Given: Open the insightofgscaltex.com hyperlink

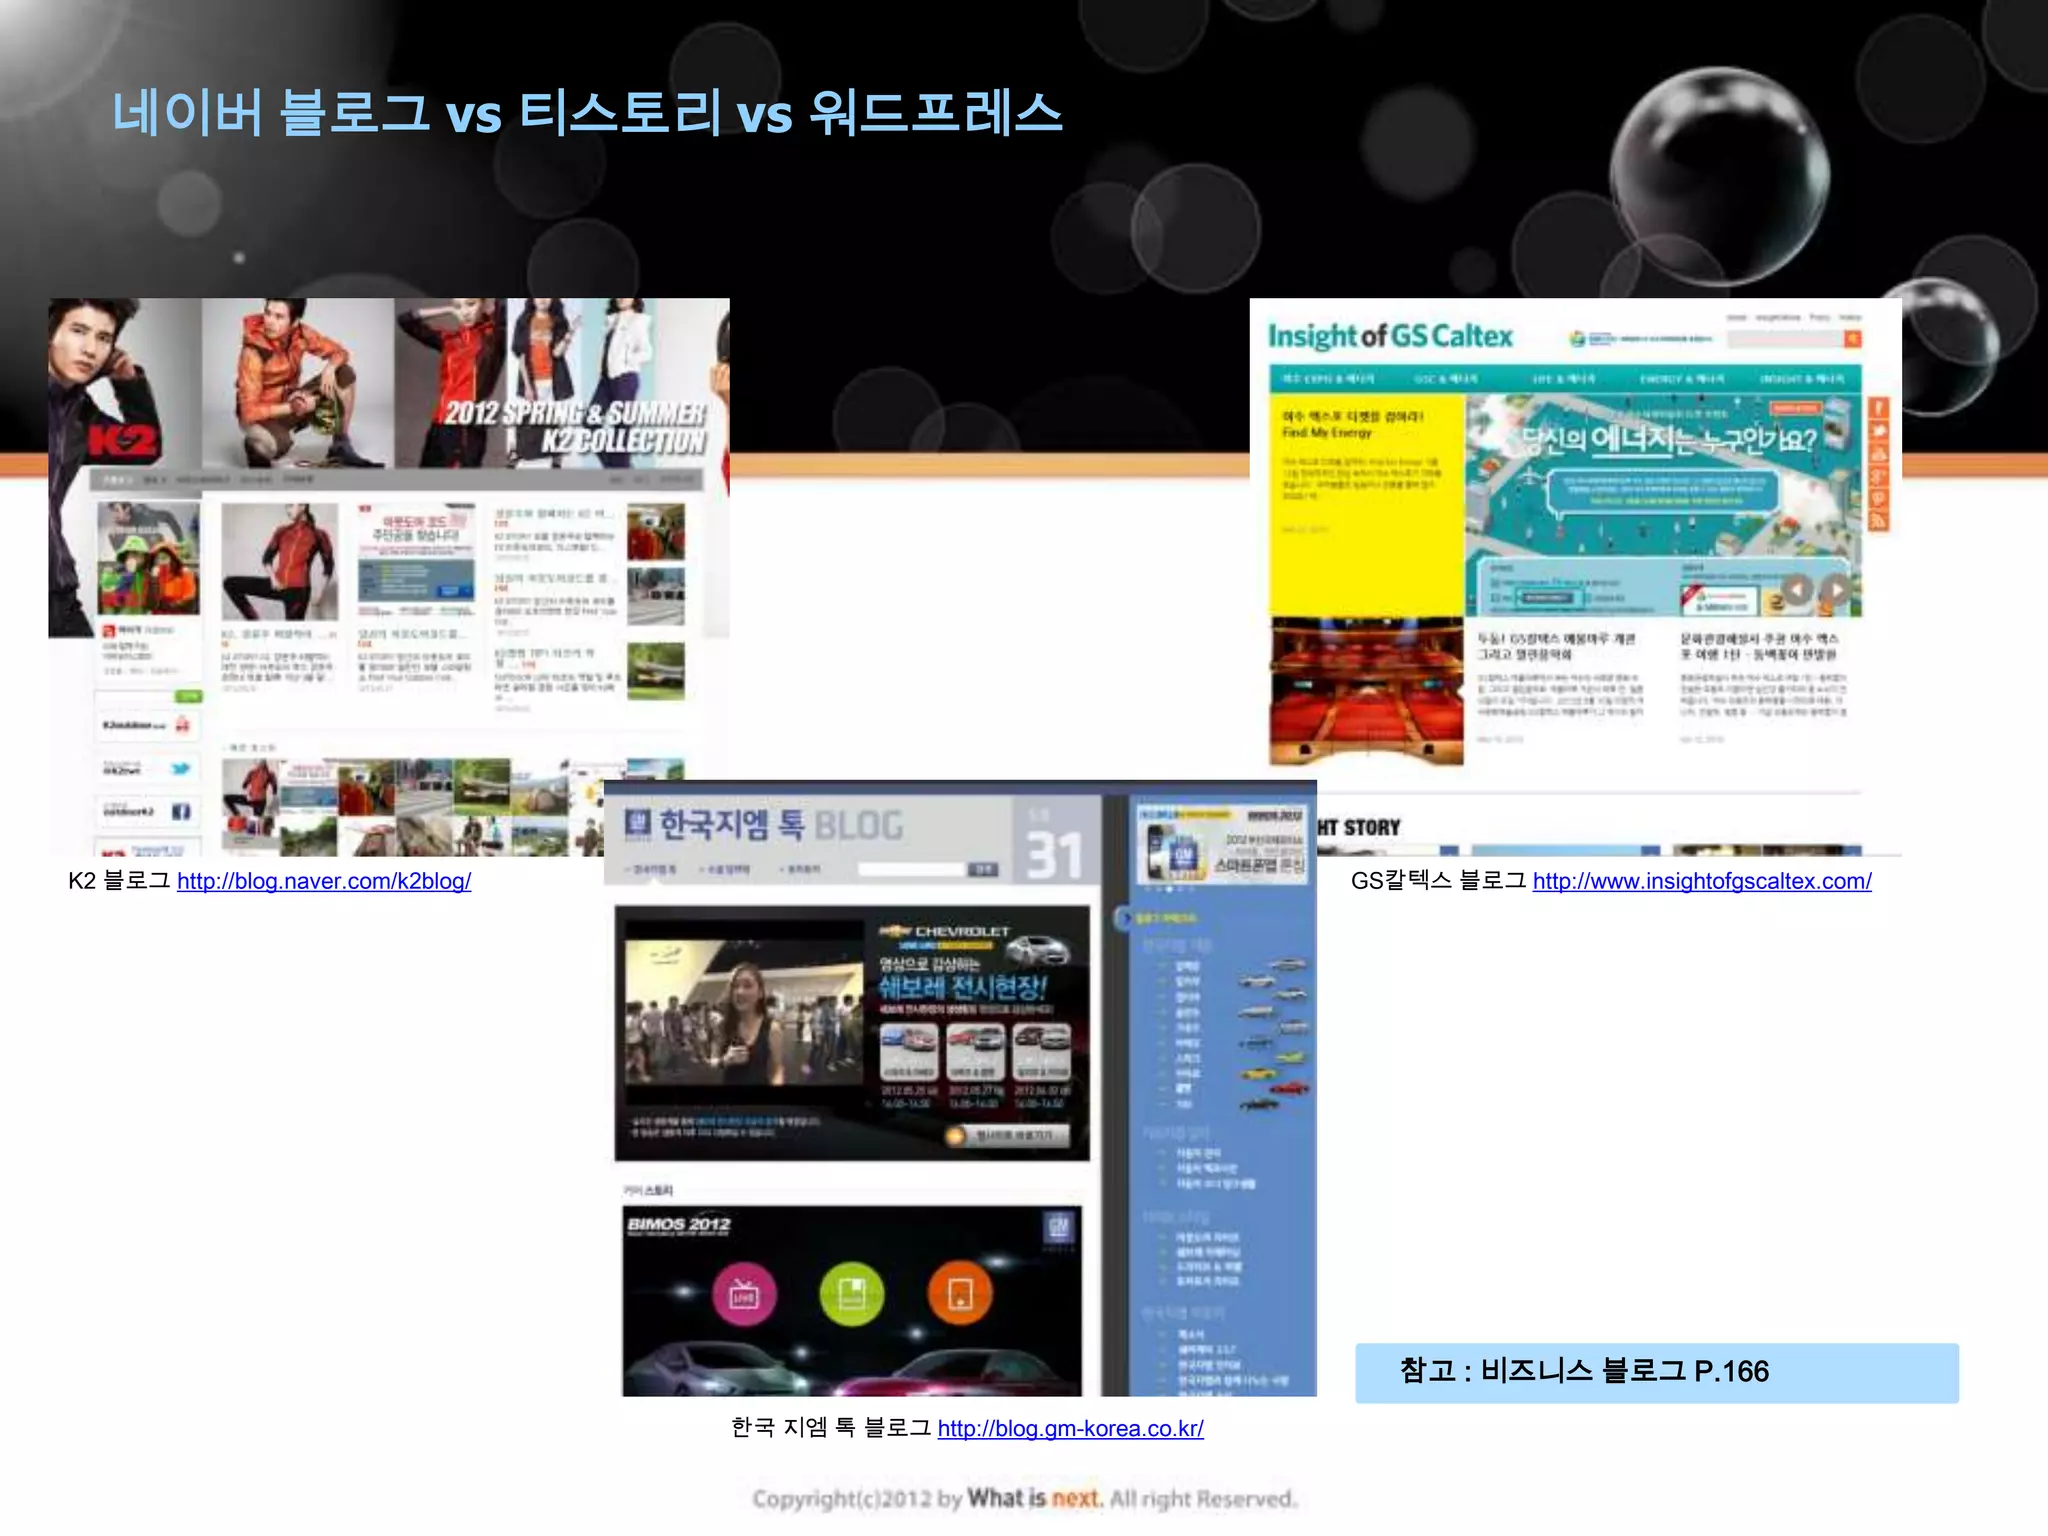Looking at the screenshot, I should coord(1702,881).
